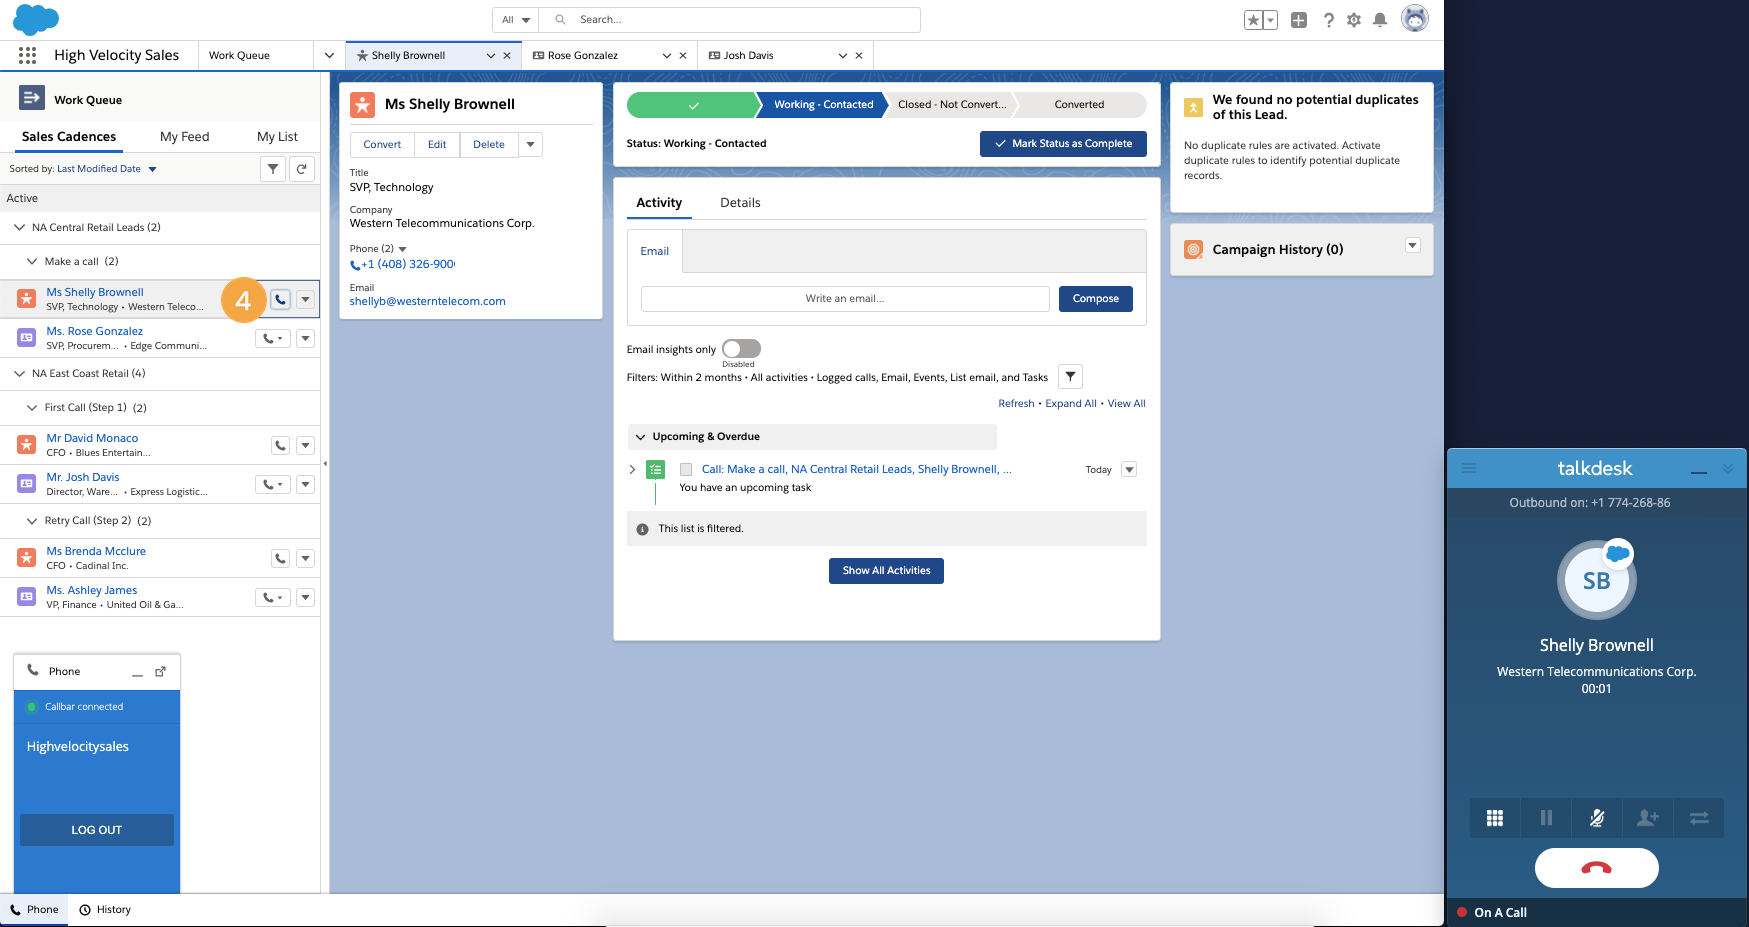This screenshot has height=927, width=1749.
Task: Transfer the talkdesk call
Action: [1699, 818]
